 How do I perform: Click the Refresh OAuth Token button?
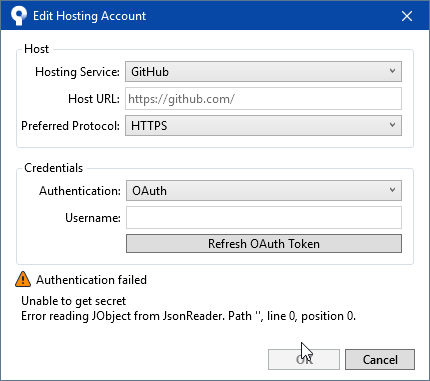(264, 244)
